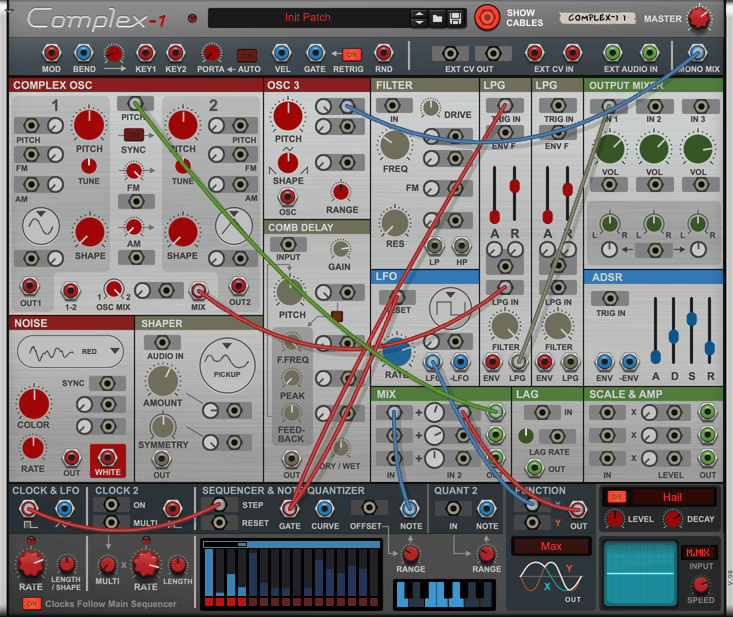This screenshot has height=617, width=733.
Task: Click the 1-2 output jack
Action: click(71, 291)
